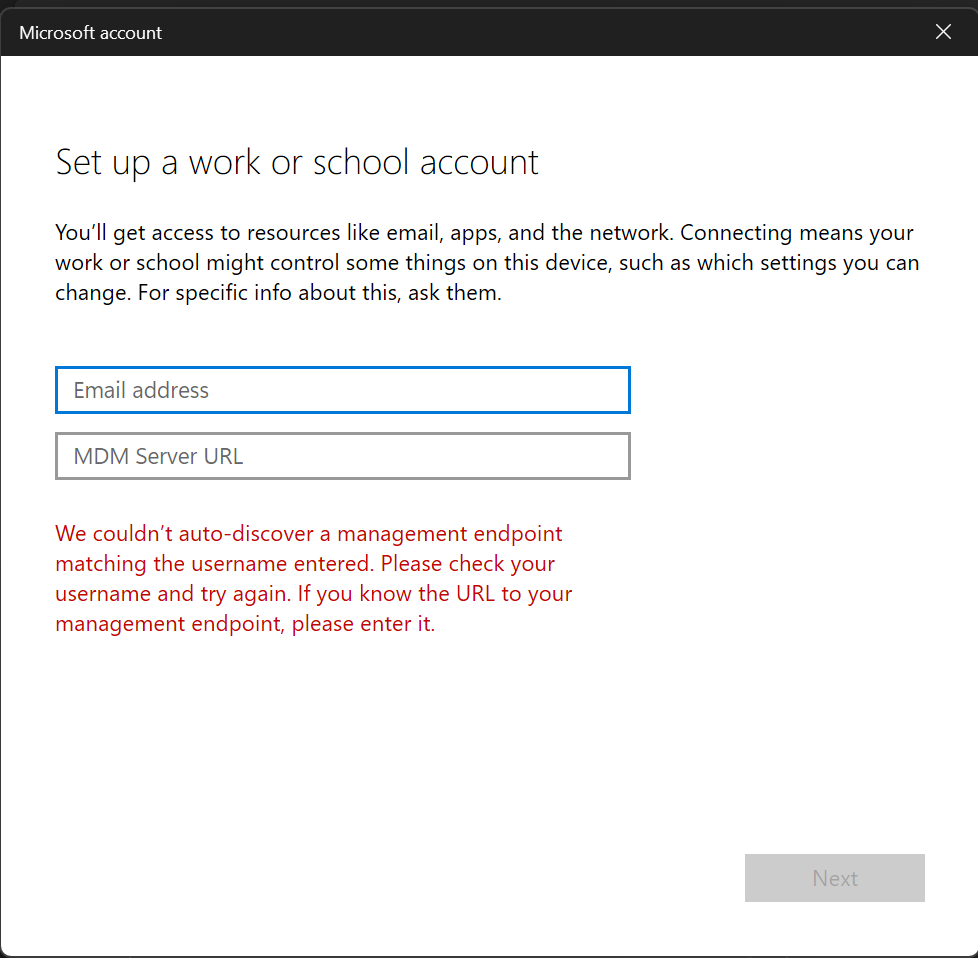
Task: Click the Email address input field
Action: (x=342, y=390)
